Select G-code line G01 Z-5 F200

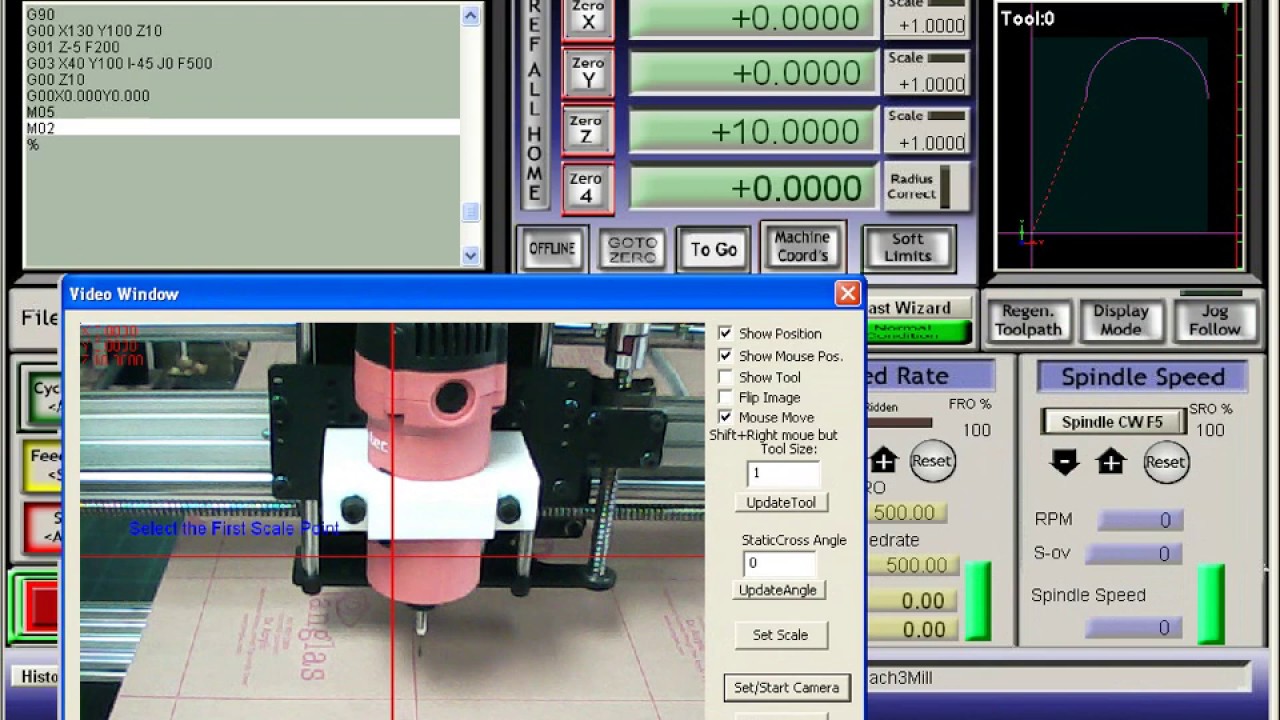241,47
